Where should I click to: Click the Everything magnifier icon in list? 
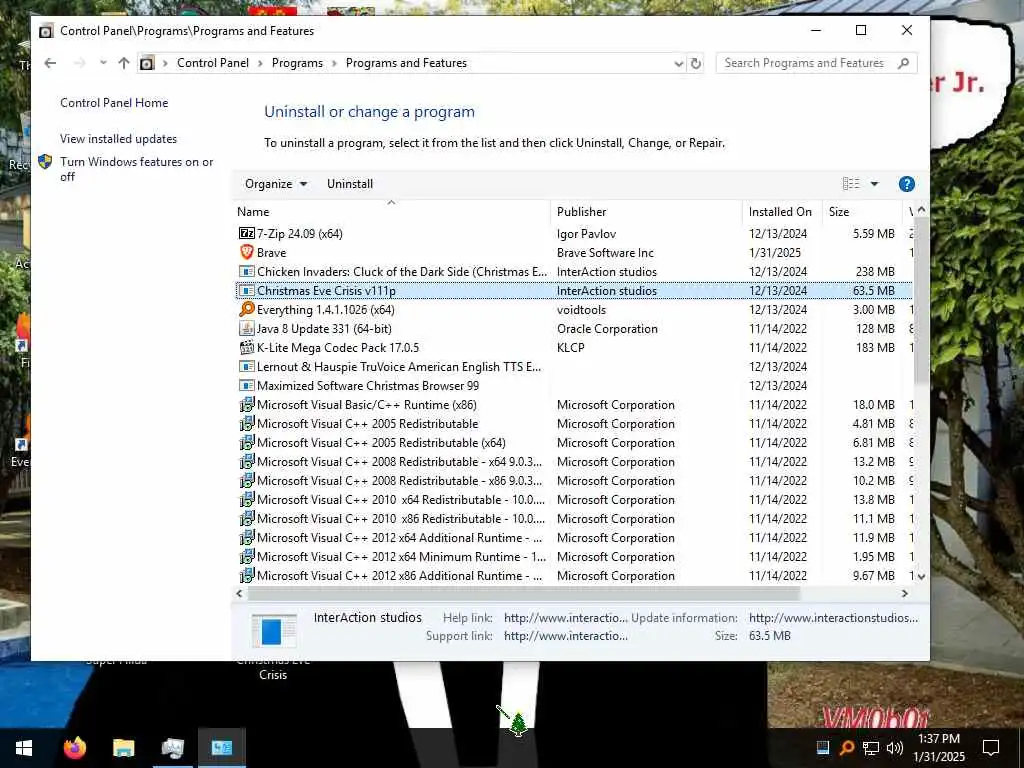pos(246,309)
